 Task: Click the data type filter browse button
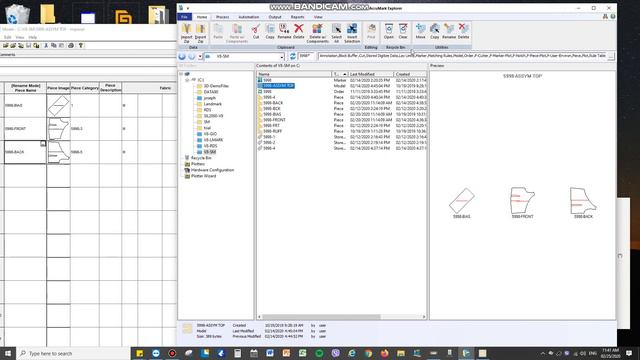point(611,56)
